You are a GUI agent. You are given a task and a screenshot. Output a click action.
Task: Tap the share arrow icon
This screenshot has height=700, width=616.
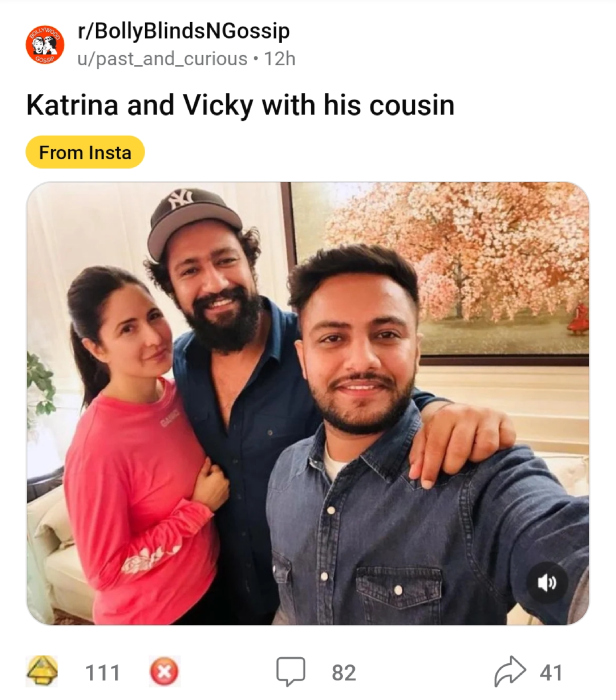[510, 672]
